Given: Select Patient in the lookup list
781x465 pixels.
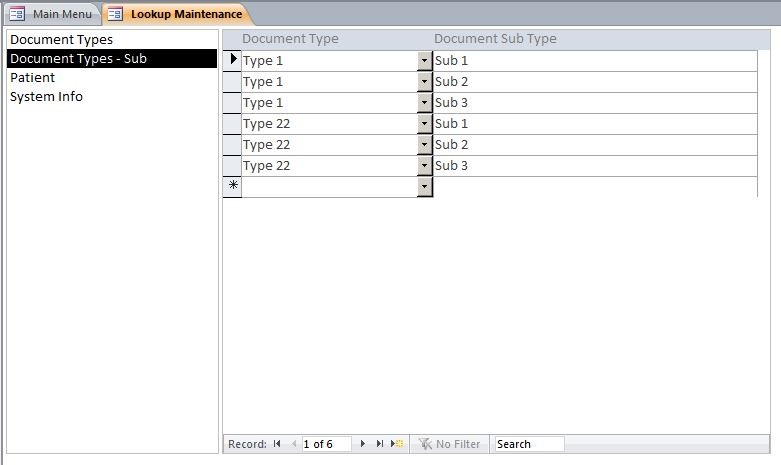Looking at the screenshot, I should tap(112, 78).
